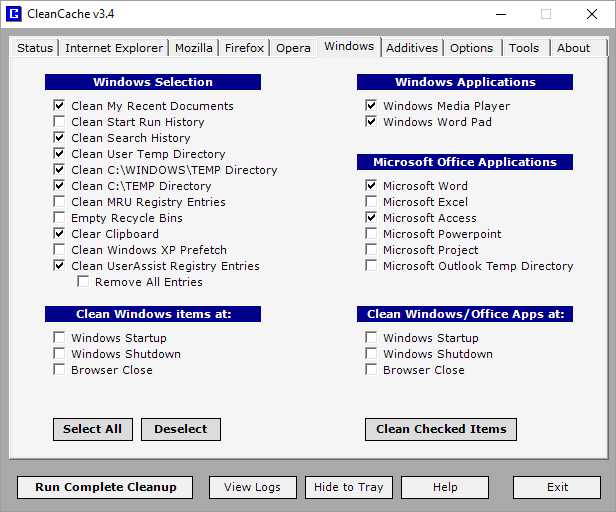Open the Additives tab

point(412,48)
